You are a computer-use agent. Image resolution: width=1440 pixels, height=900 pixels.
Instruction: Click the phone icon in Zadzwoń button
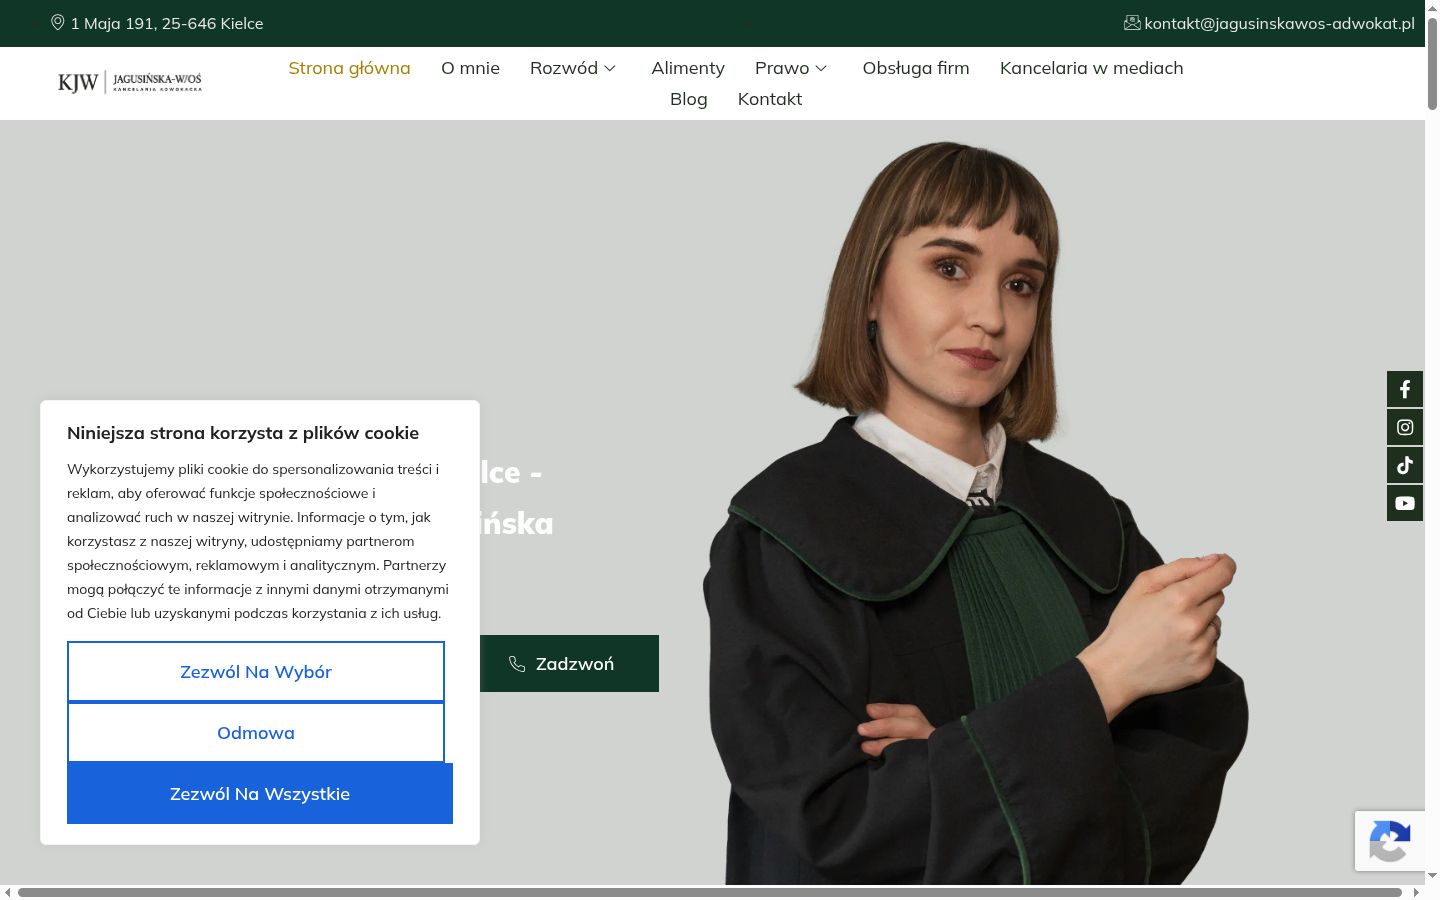pyautogui.click(x=517, y=664)
